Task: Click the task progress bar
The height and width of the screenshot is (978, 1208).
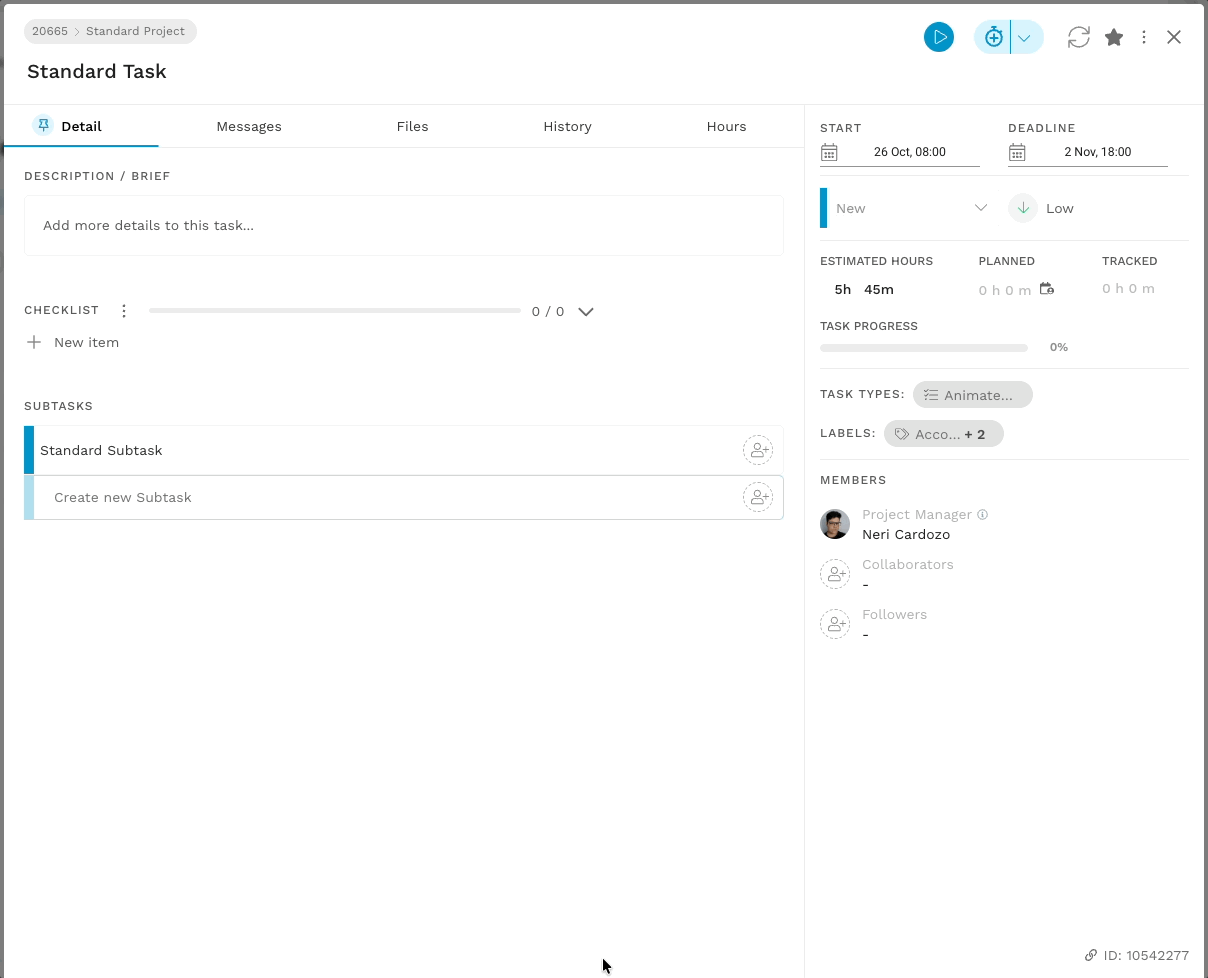Action: (x=924, y=348)
